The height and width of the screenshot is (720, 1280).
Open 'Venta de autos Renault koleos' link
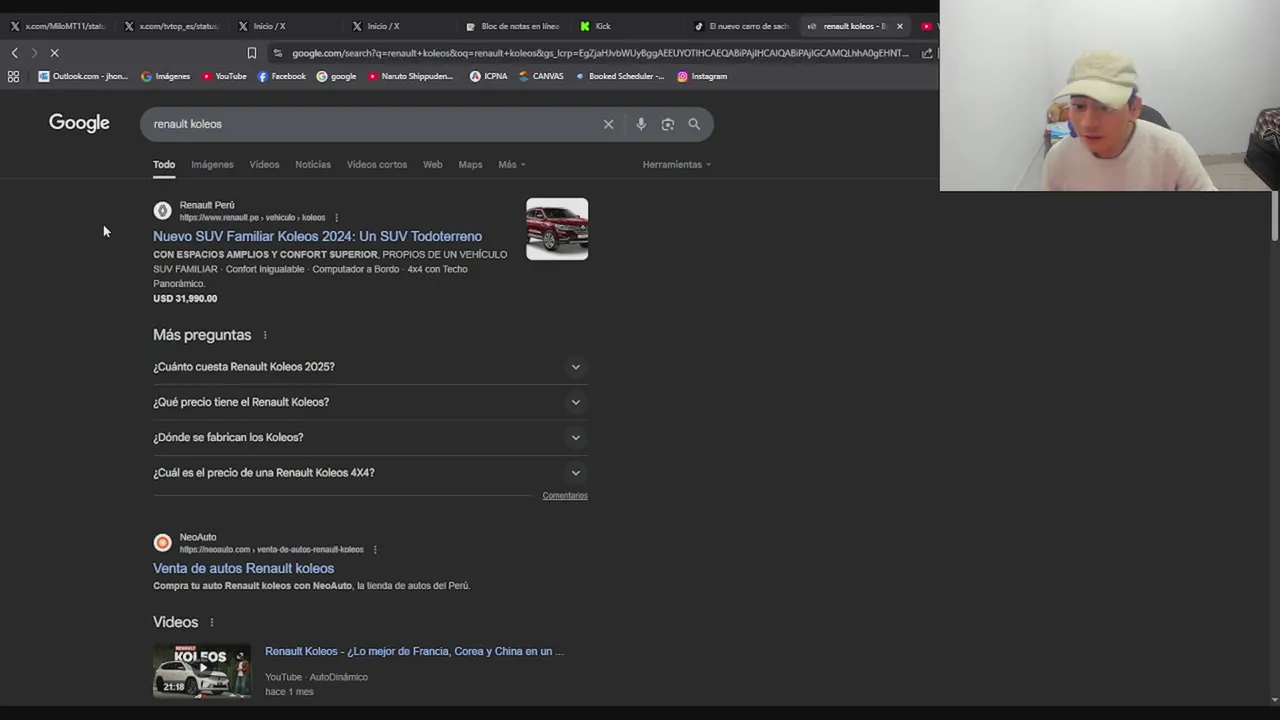pyautogui.click(x=243, y=568)
